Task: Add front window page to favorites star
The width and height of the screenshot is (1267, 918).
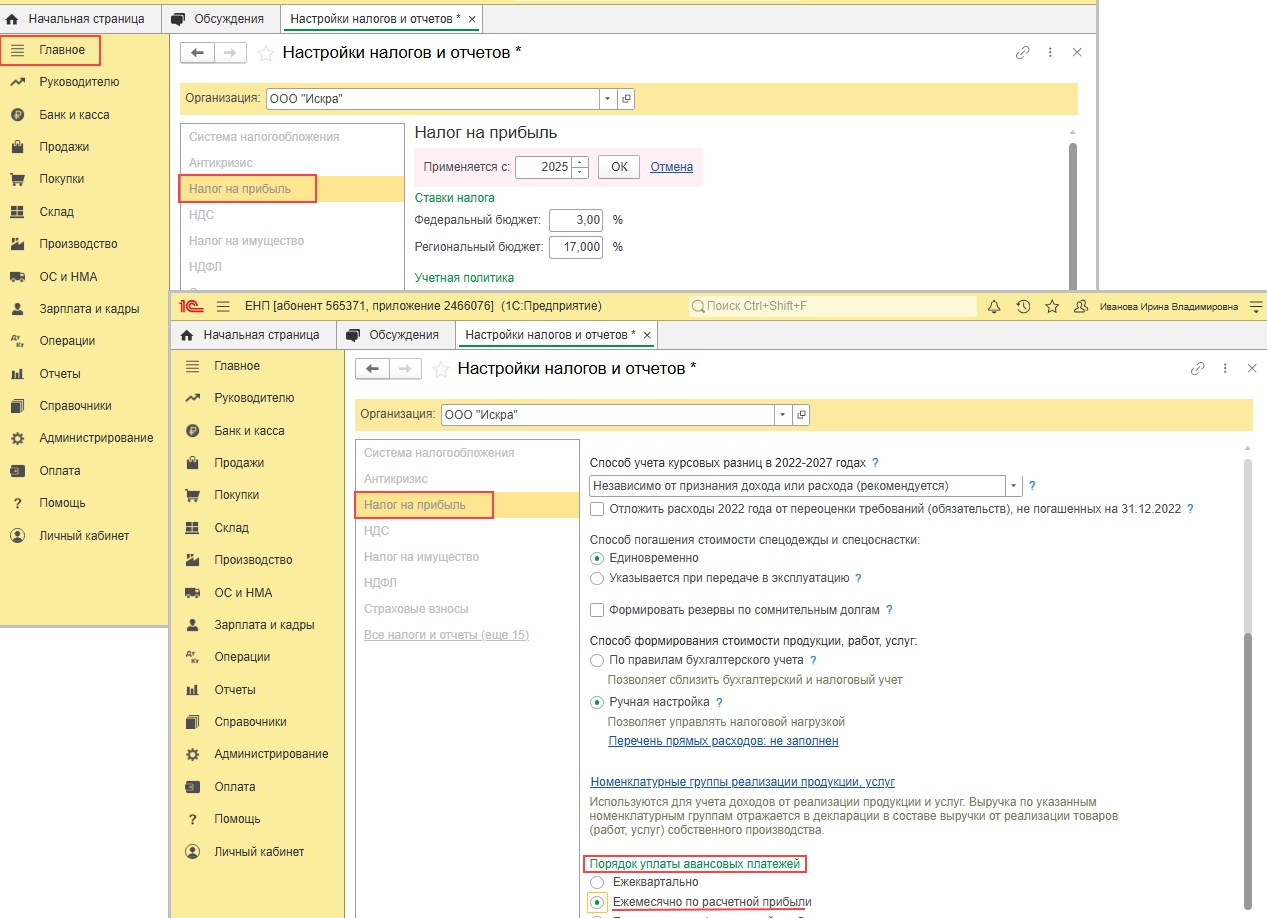Action: [x=440, y=370]
